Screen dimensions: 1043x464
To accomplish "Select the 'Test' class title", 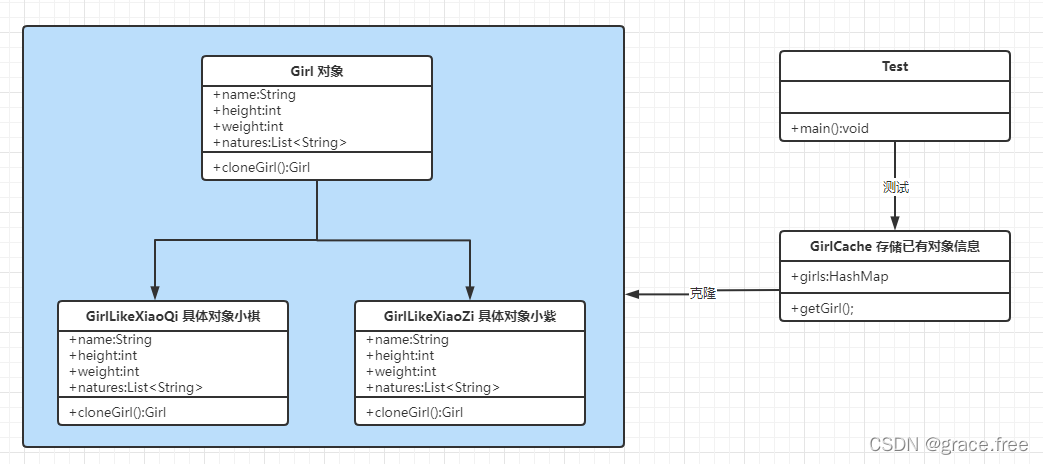I will (x=895, y=66).
